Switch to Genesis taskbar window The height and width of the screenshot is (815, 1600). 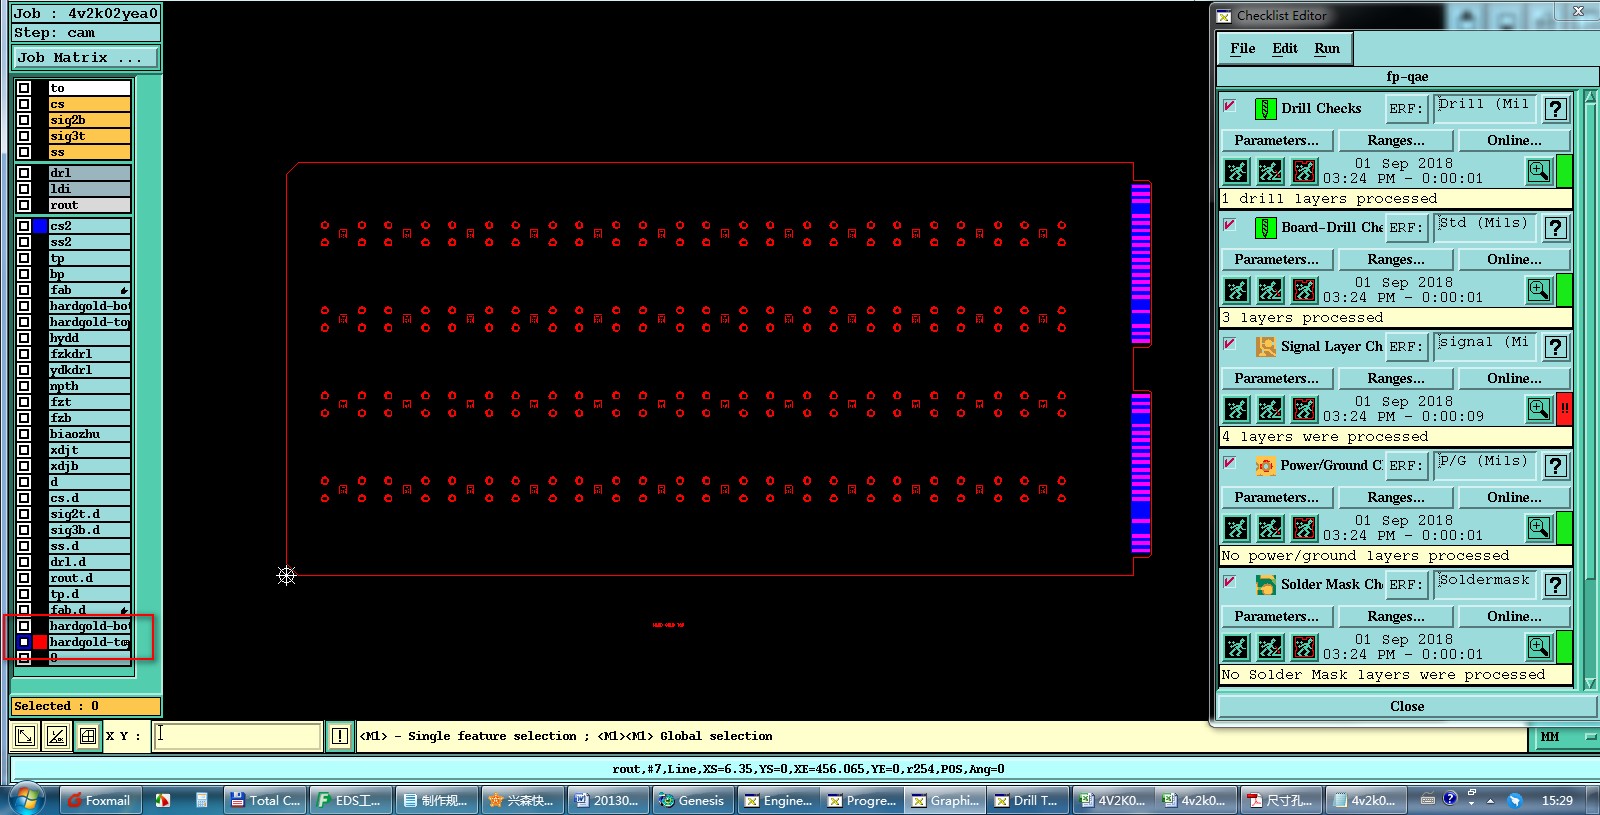coord(692,800)
